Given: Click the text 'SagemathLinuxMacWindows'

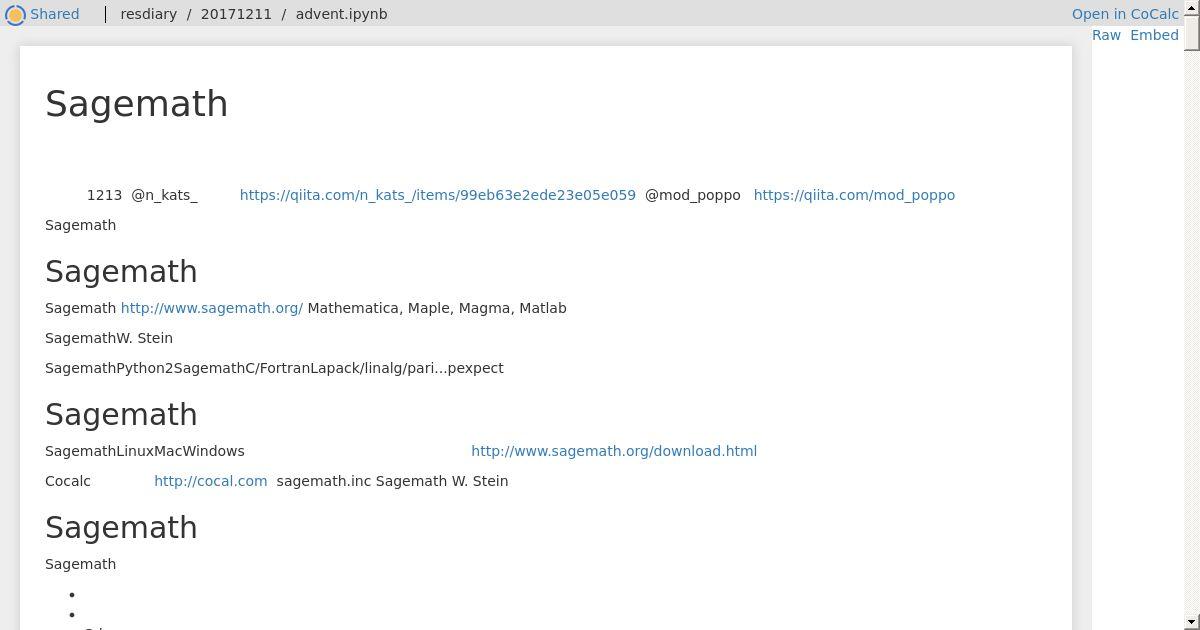Looking at the screenshot, I should coord(145,451).
